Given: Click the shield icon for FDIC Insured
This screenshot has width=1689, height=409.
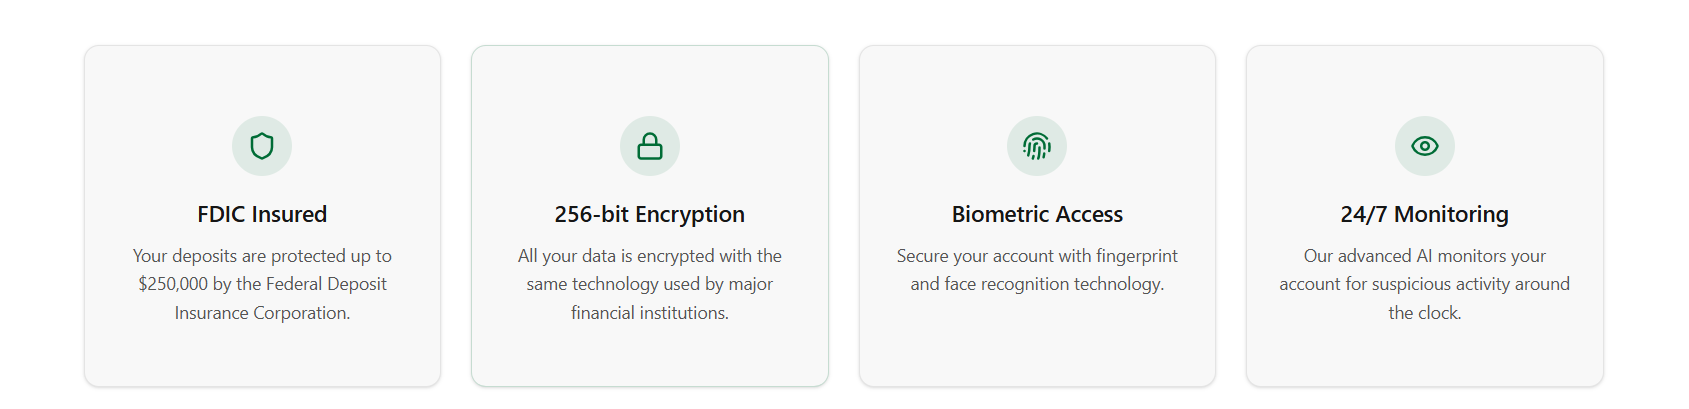Looking at the screenshot, I should (262, 146).
